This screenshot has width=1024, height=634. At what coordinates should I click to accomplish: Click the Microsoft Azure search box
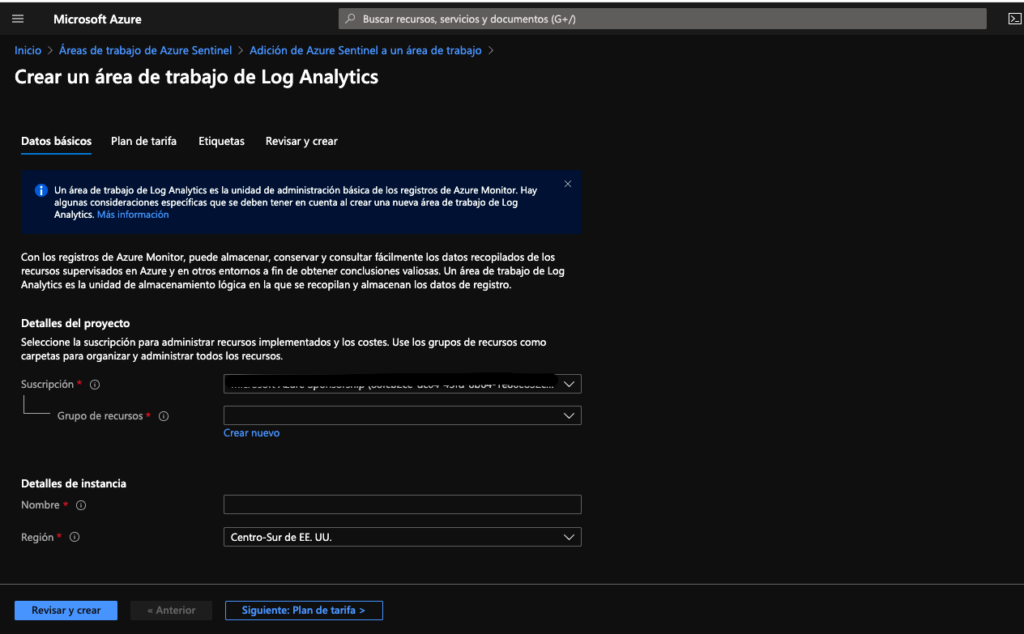point(662,19)
